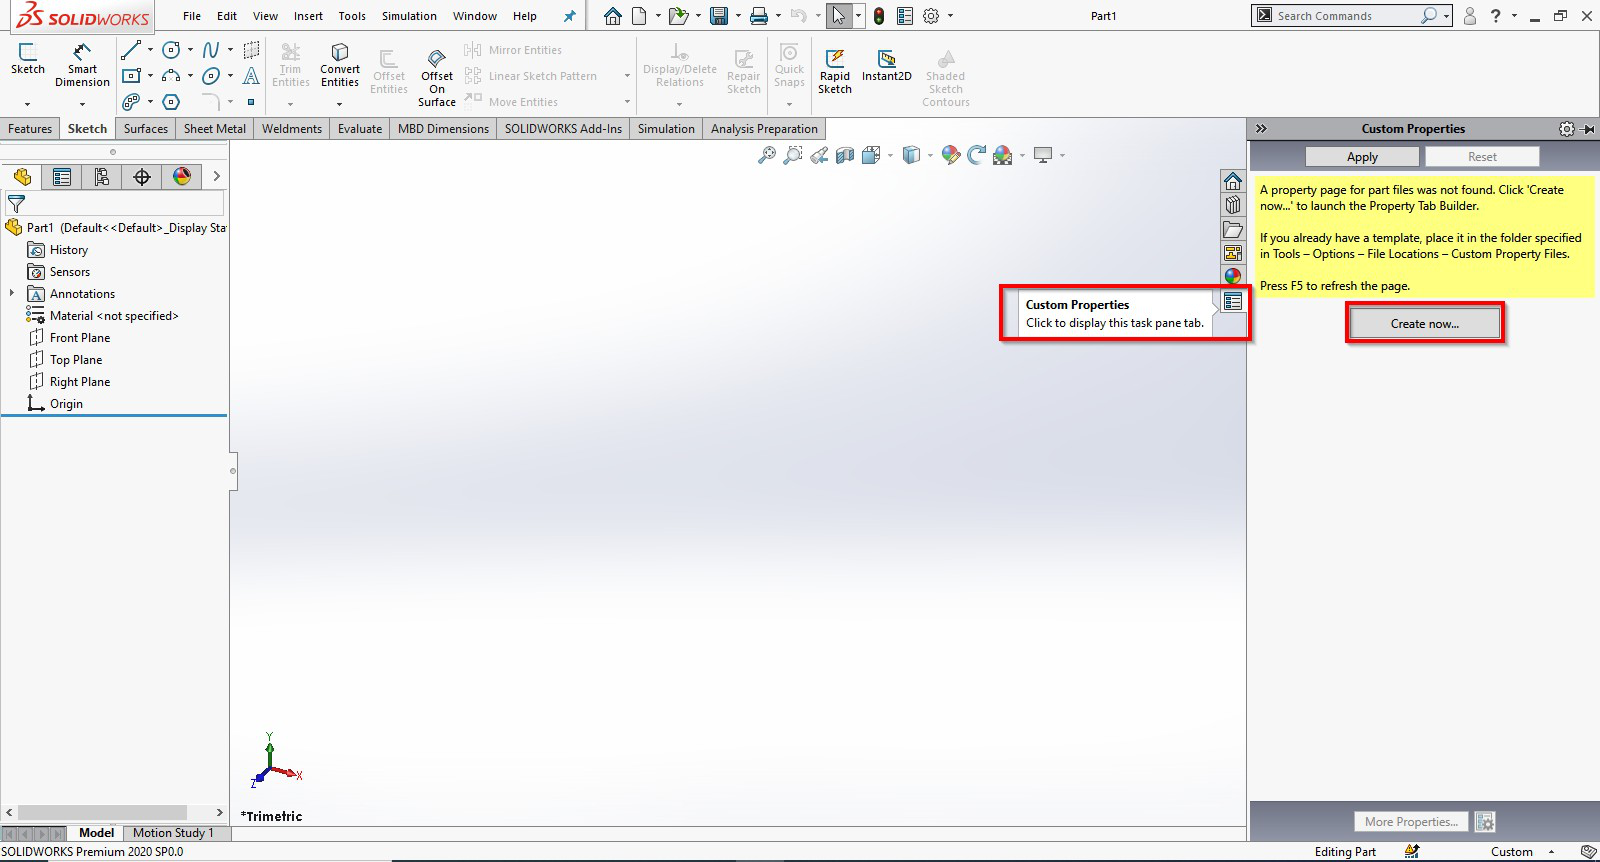
Task: Click the Rapid Sketch tool
Action: tap(835, 70)
